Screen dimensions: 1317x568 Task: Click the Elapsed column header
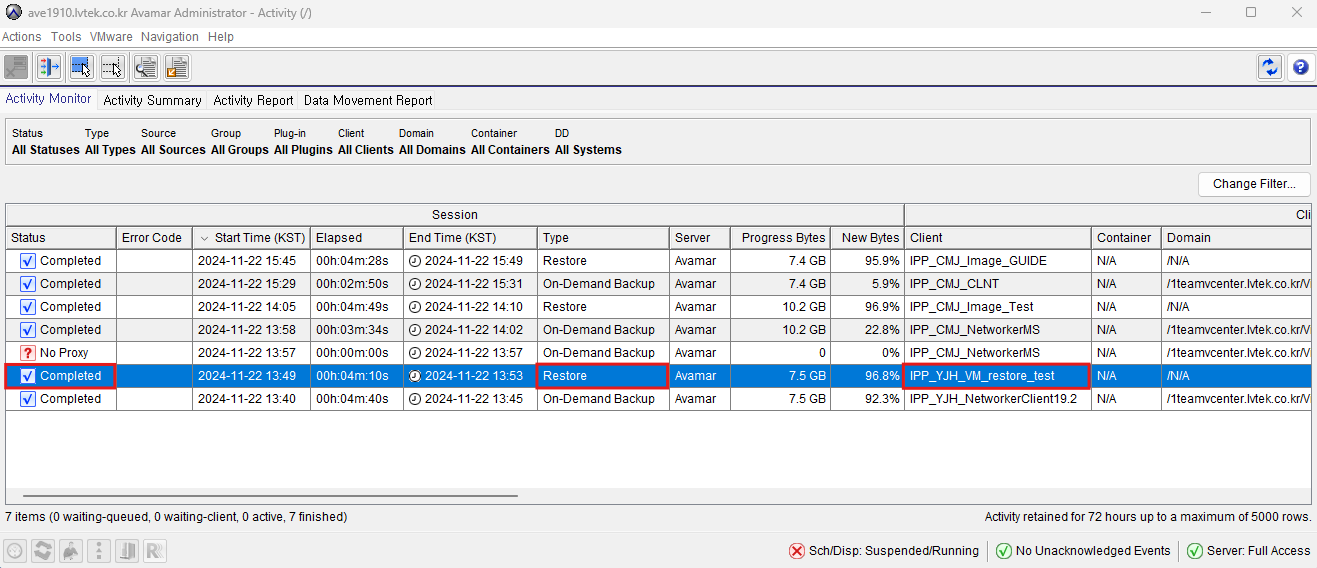click(357, 238)
